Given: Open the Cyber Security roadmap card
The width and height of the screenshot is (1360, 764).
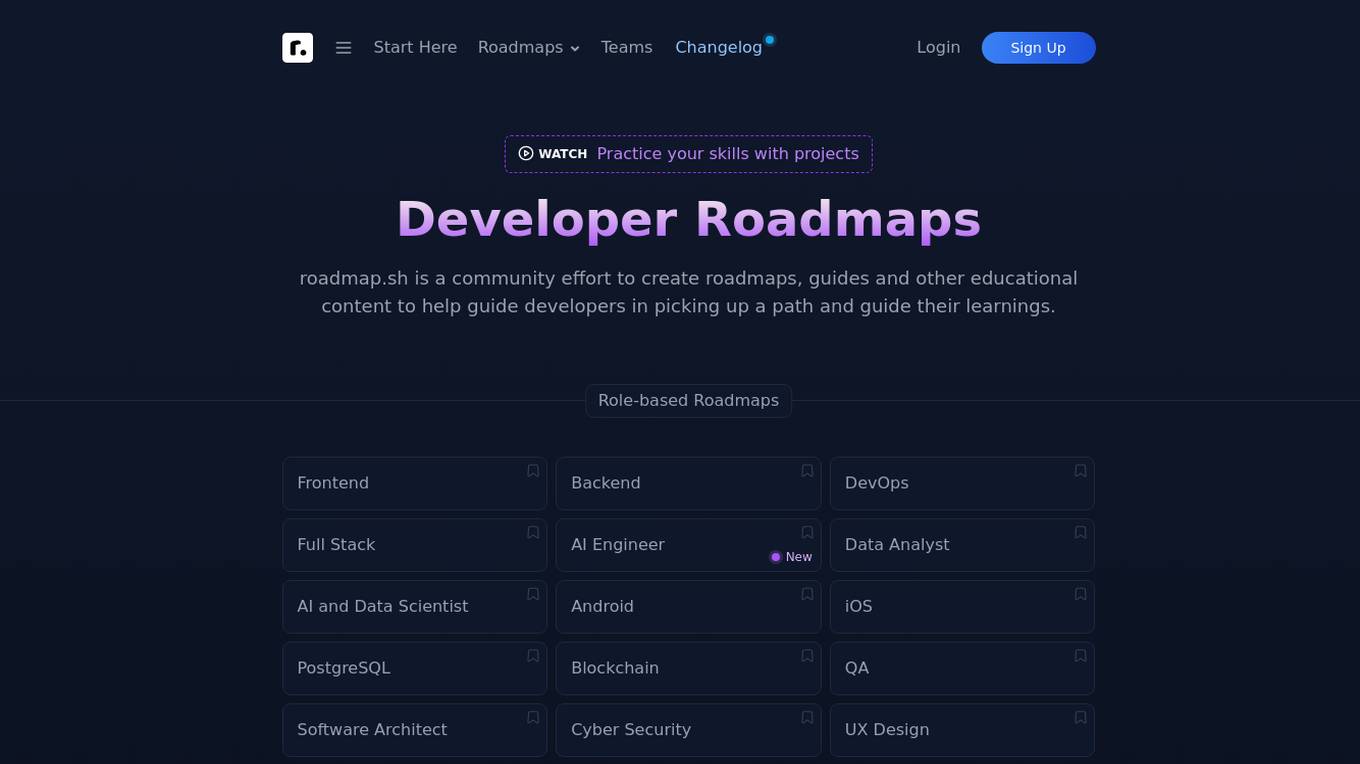Looking at the screenshot, I should [688, 730].
